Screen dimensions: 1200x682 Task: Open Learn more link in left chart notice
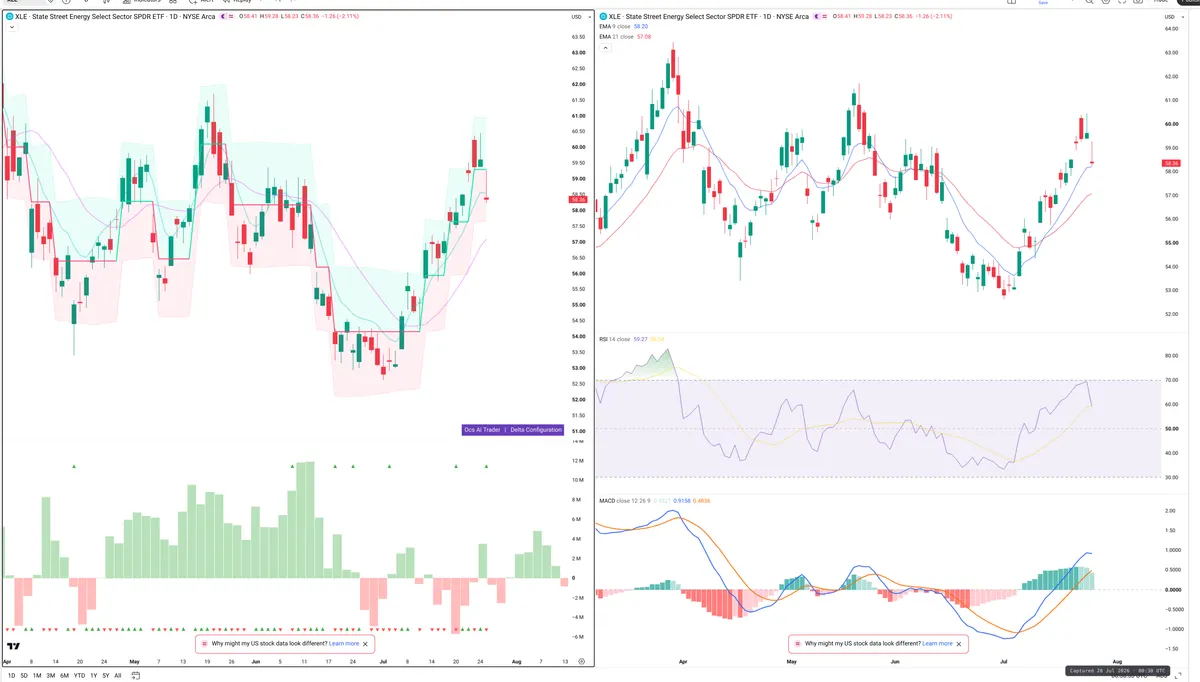tap(344, 644)
